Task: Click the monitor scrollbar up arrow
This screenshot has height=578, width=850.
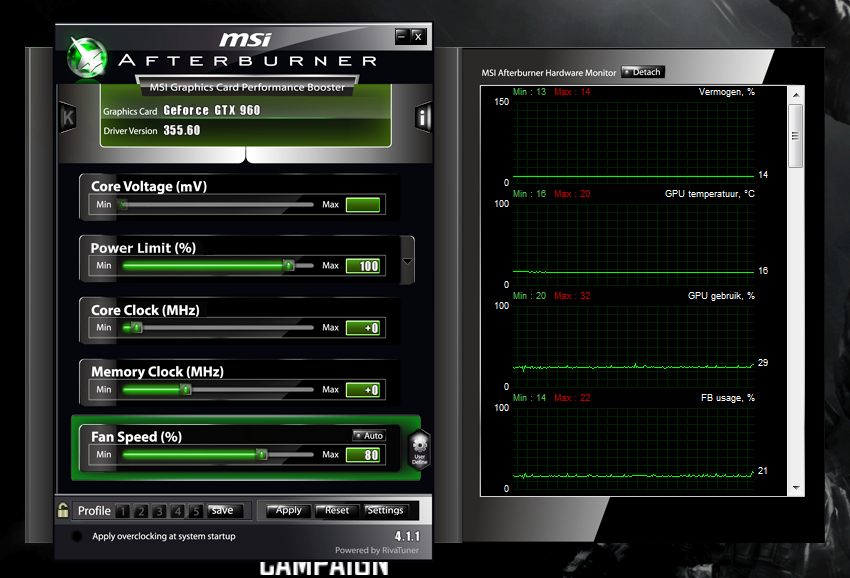Action: pyautogui.click(x=796, y=95)
